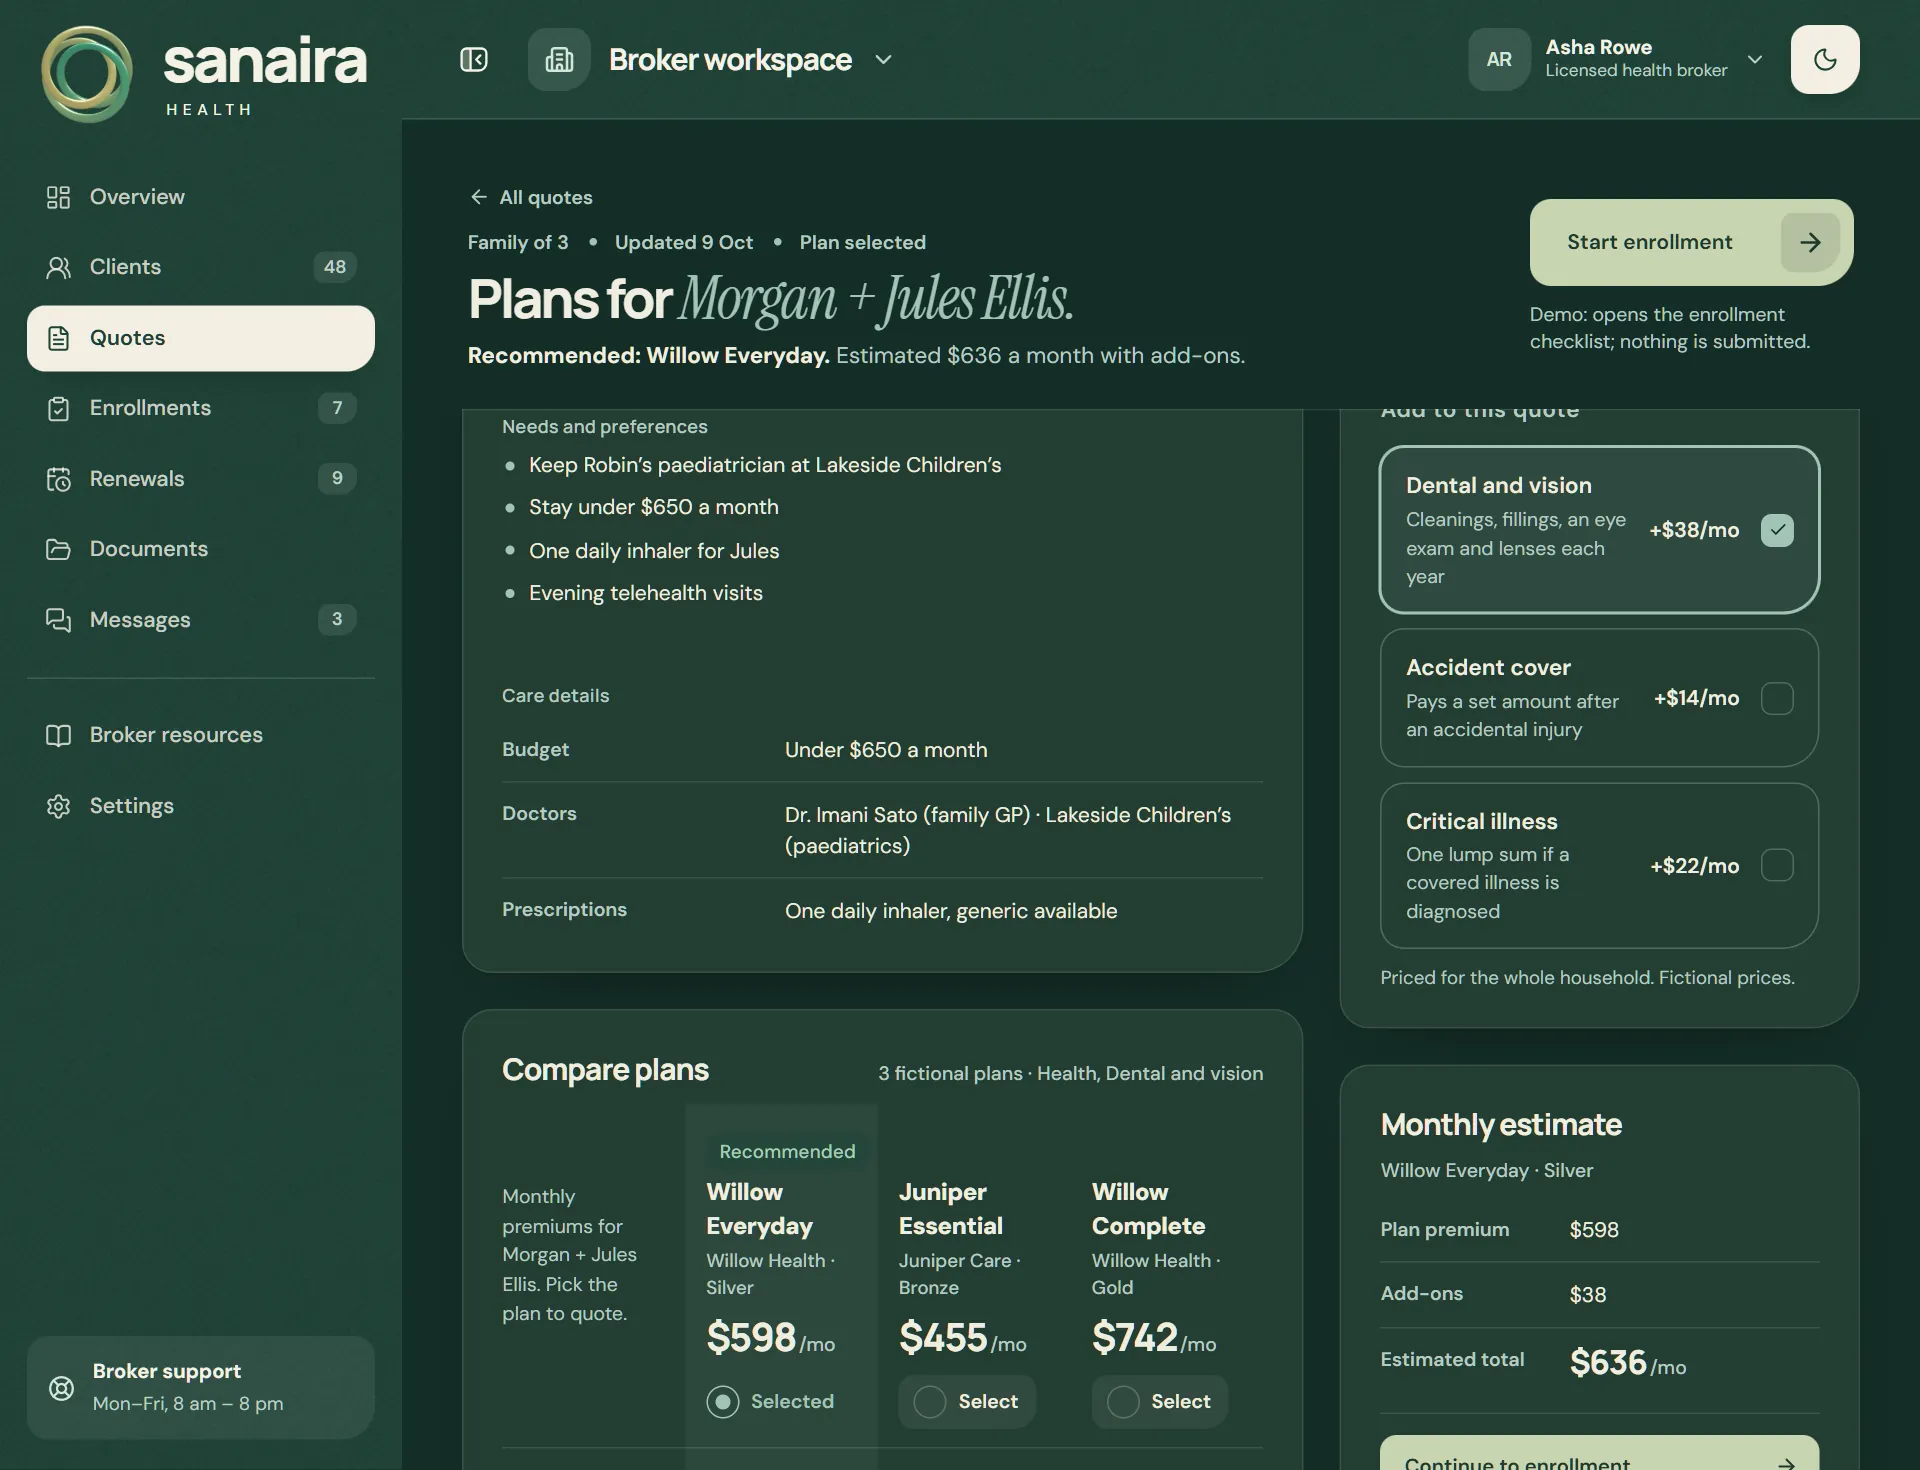Image resolution: width=1920 pixels, height=1470 pixels.
Task: Open Renewals from the sidebar
Action: [201, 479]
